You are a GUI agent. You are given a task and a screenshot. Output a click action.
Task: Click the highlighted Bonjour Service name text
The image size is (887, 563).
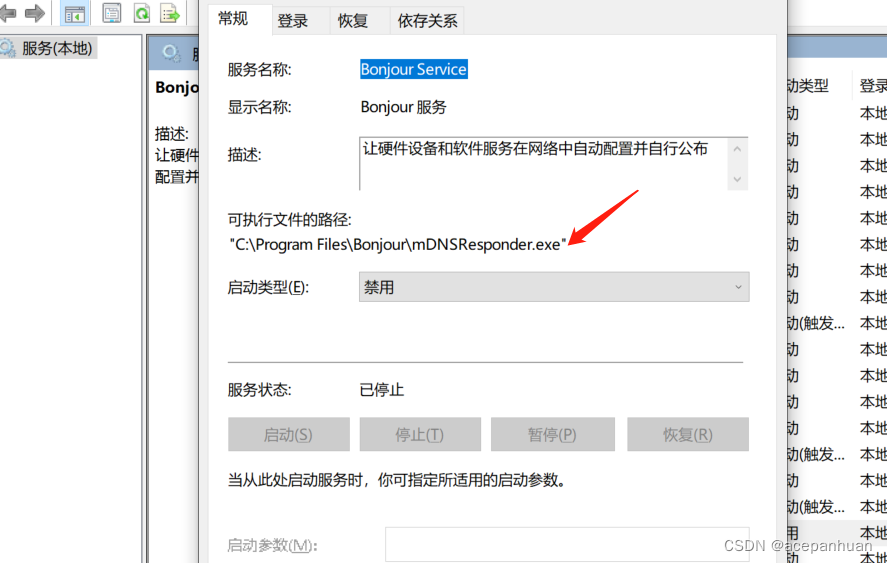(x=414, y=69)
